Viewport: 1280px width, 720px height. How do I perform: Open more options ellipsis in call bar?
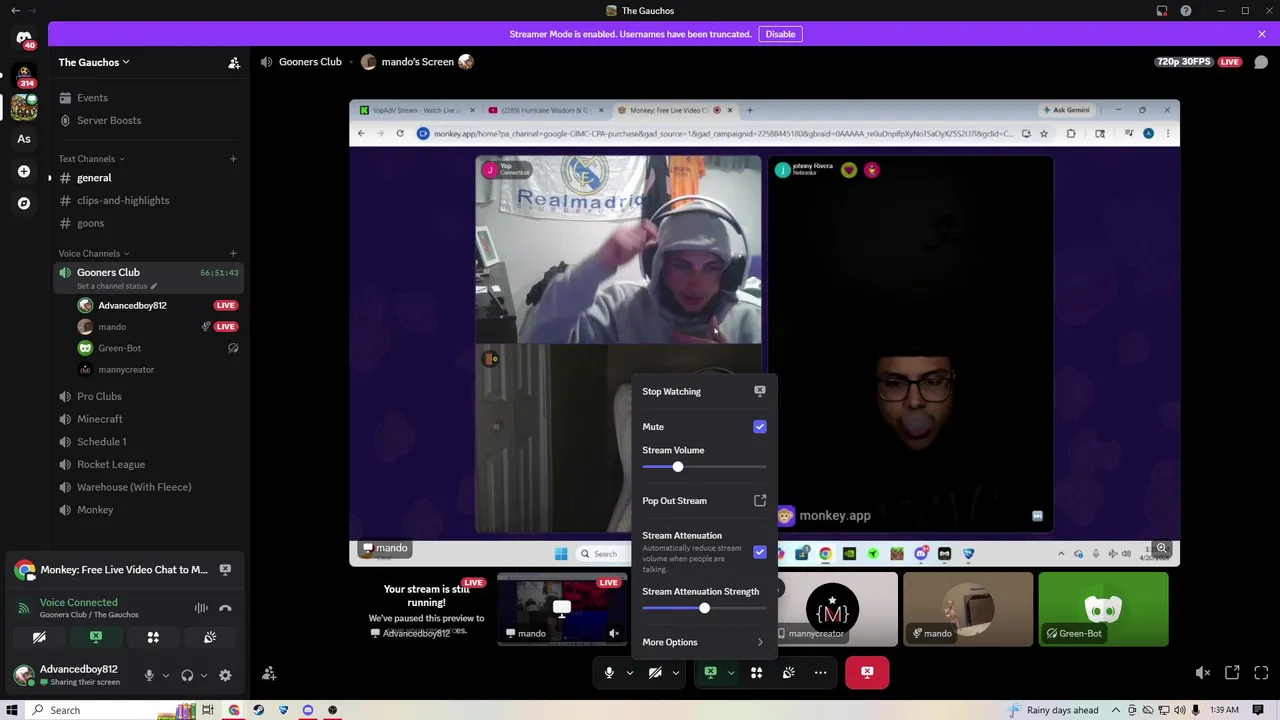(820, 673)
